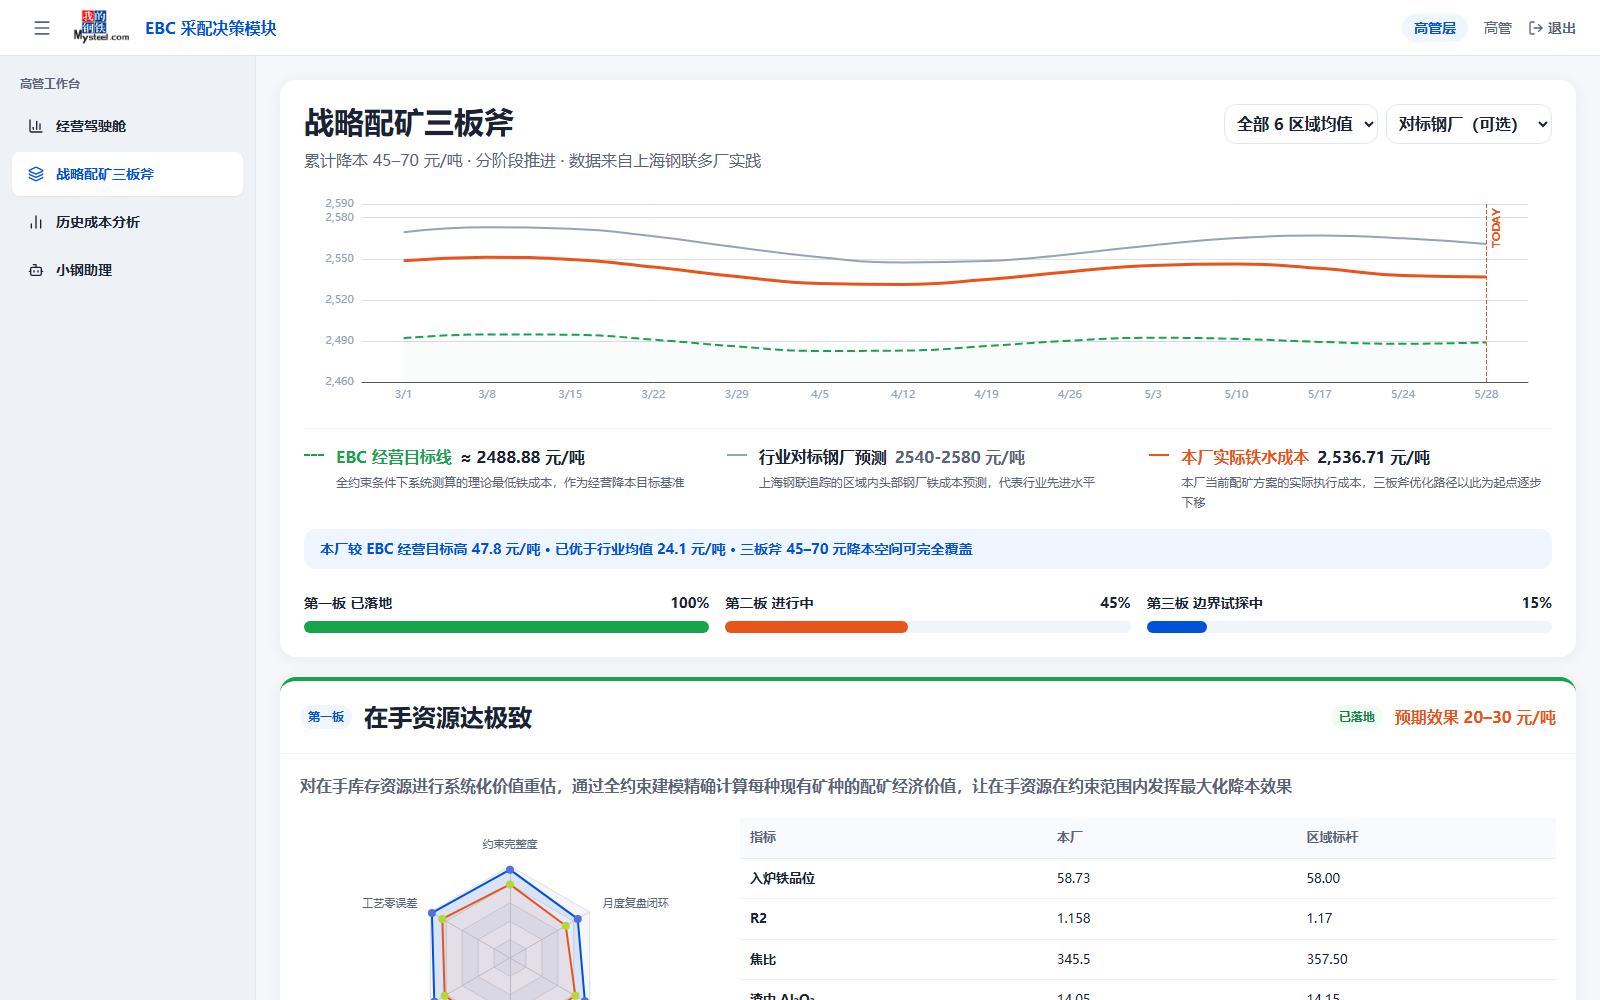Click the 工艺零误差 radar axis label
The width and height of the screenshot is (1600, 1000).
(390, 903)
